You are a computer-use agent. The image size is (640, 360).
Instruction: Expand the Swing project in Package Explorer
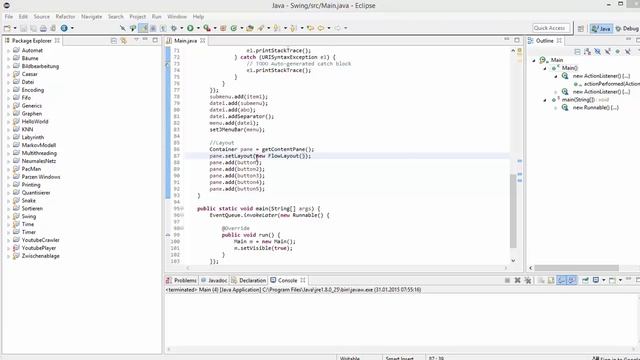click(9, 217)
